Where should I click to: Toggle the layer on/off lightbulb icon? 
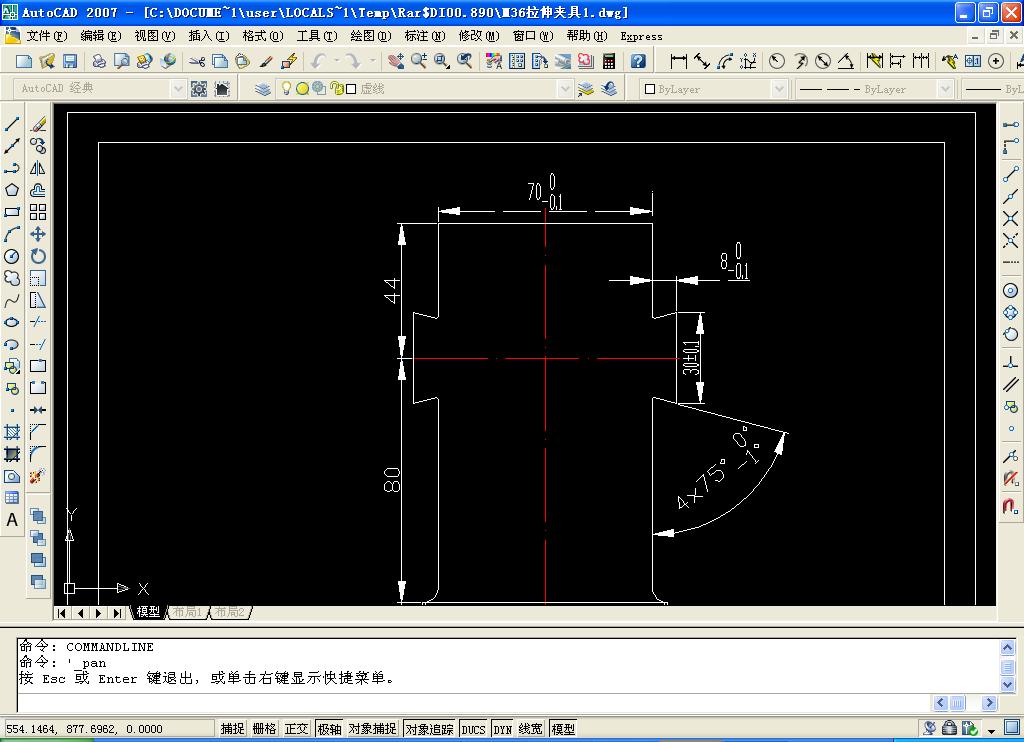[x=285, y=88]
